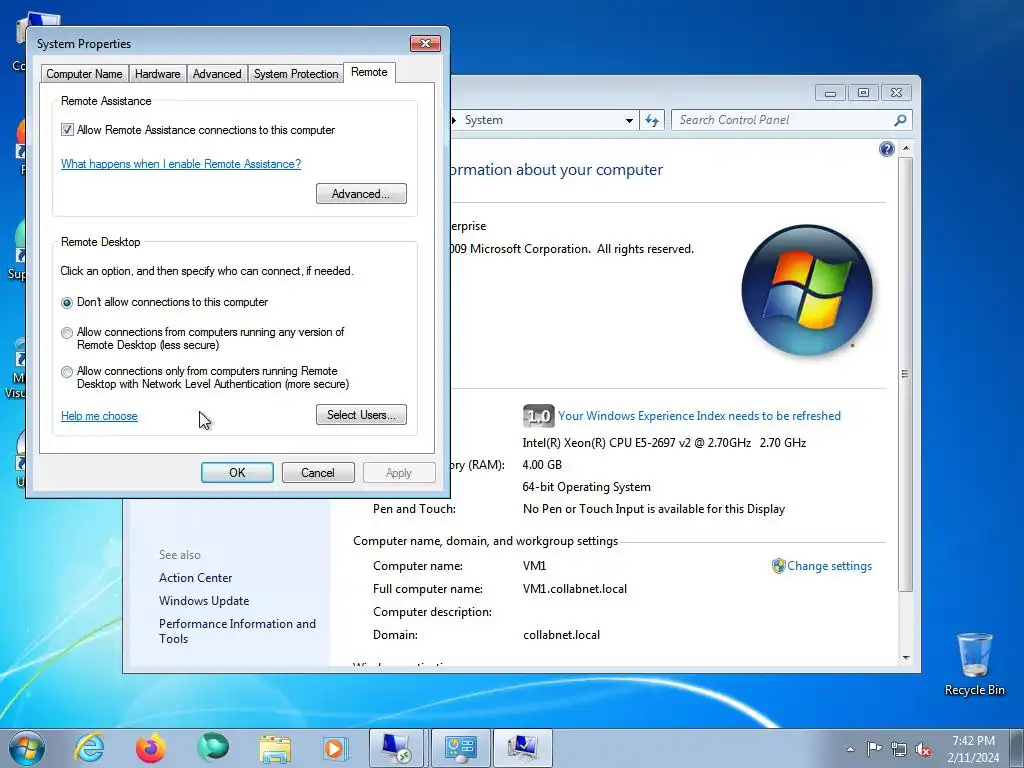Select Network Level Authentication option

(67, 372)
